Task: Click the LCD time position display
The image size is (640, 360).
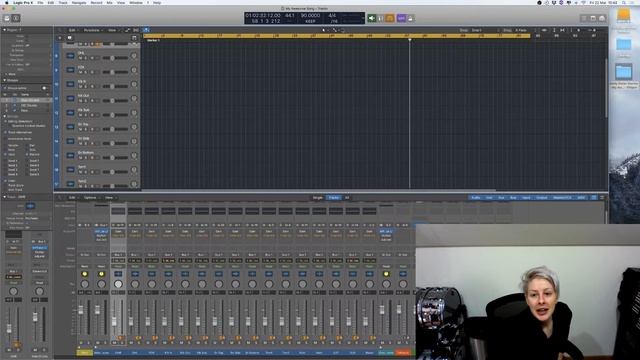Action: (x=263, y=18)
